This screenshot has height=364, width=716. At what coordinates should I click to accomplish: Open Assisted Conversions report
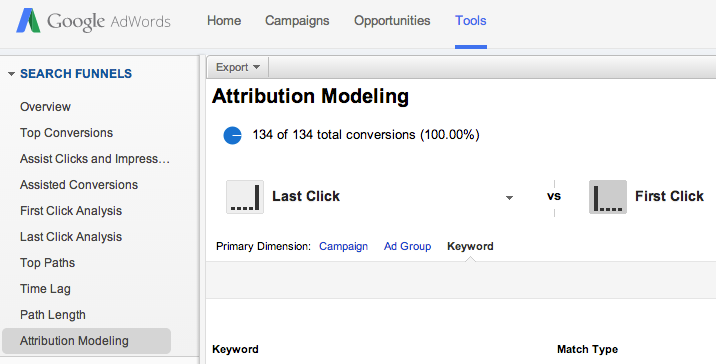click(79, 185)
